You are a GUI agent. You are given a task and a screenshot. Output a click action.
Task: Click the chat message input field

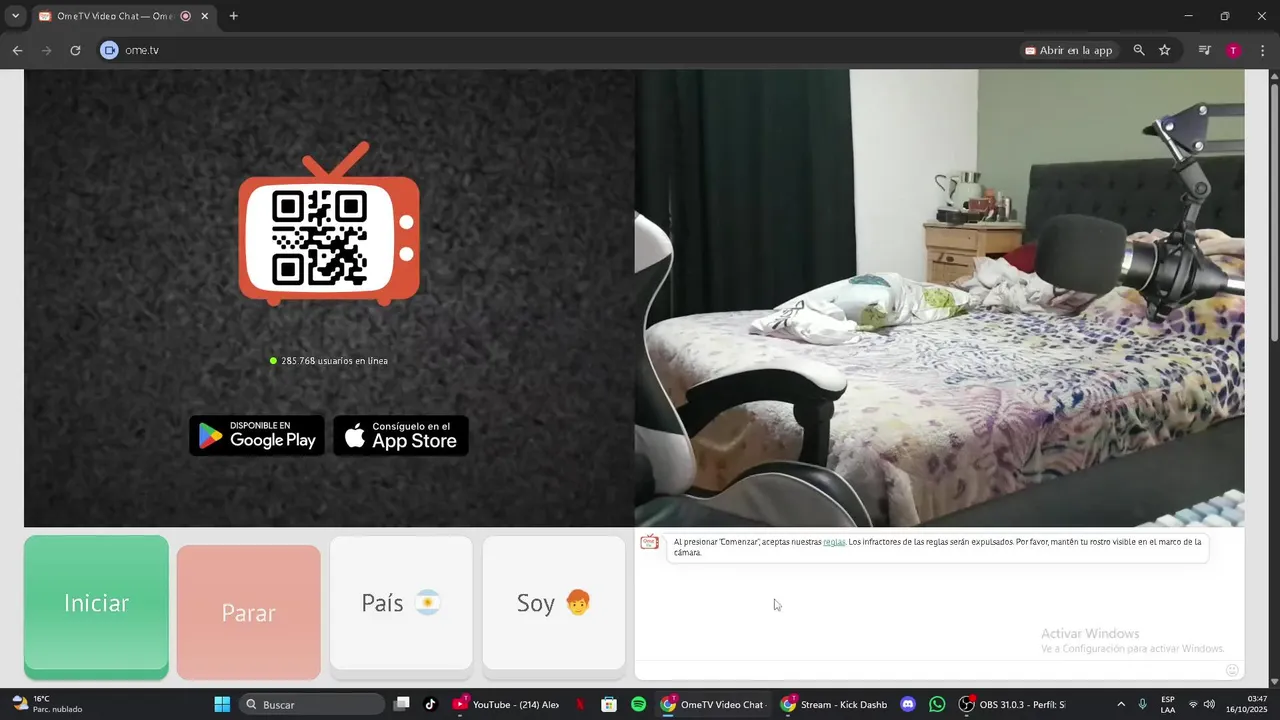930,670
